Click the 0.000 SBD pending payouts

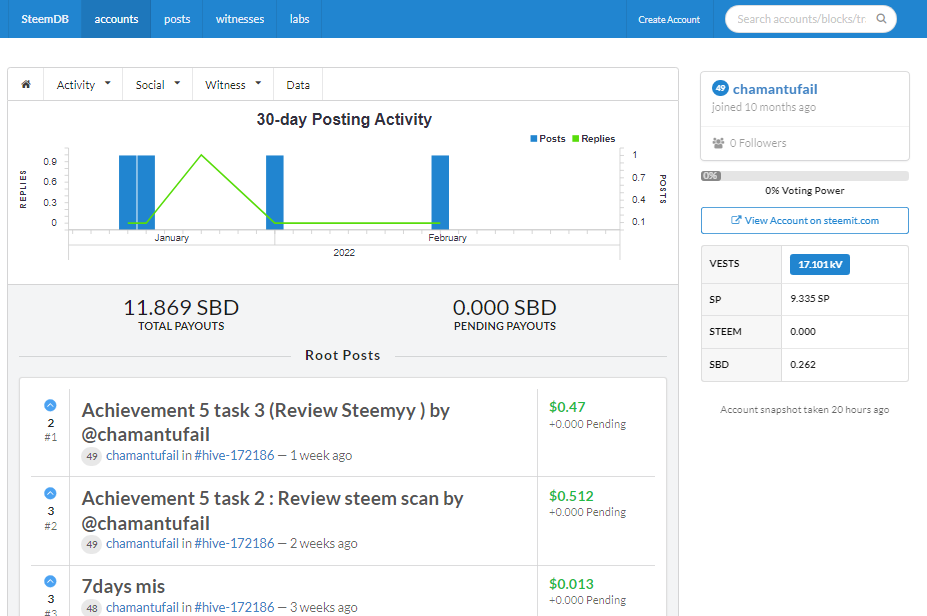[x=504, y=307]
